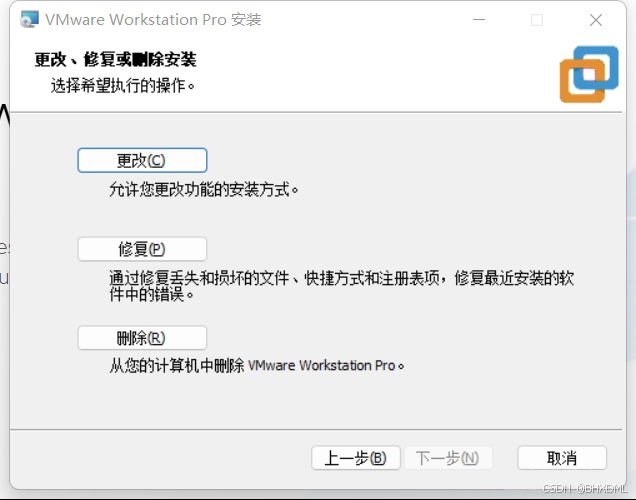Choose the 修复(P) repair button

point(142,249)
